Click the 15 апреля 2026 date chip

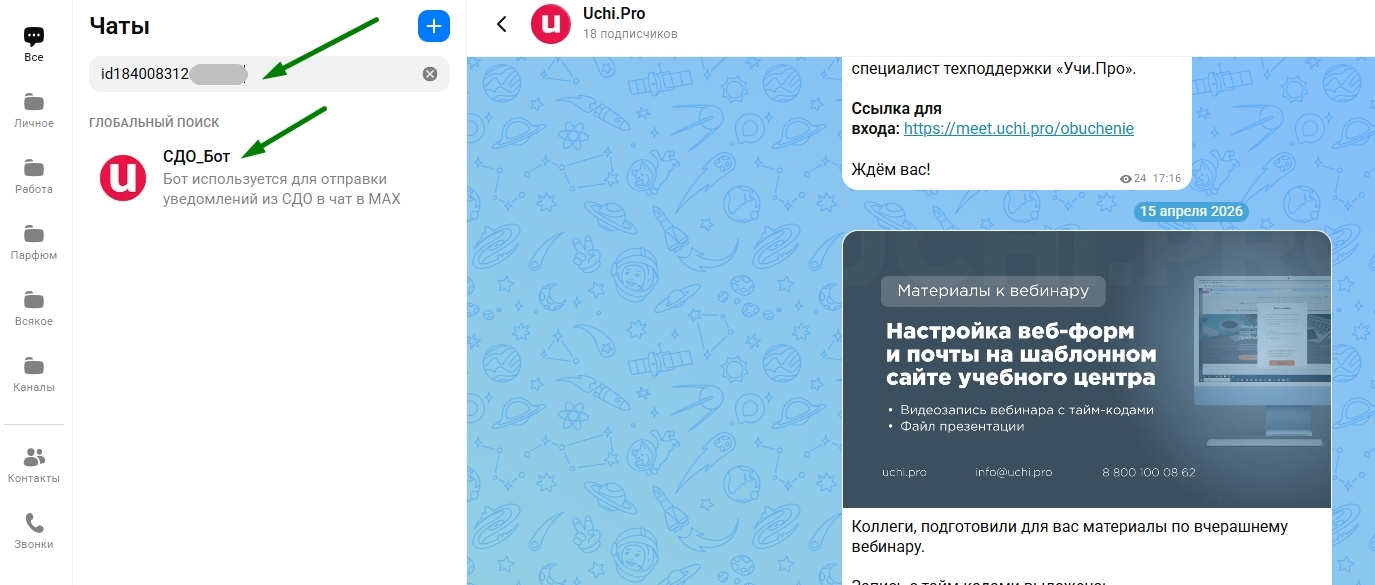click(x=1190, y=211)
